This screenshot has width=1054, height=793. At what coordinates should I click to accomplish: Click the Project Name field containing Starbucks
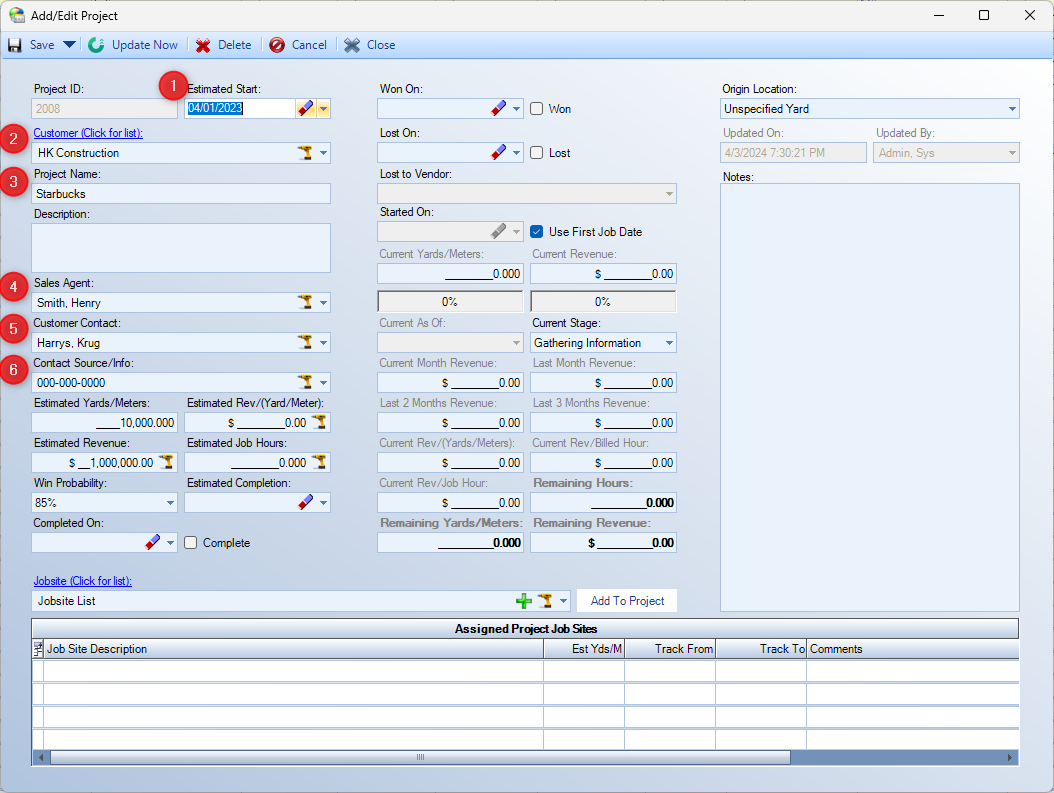tap(181, 194)
